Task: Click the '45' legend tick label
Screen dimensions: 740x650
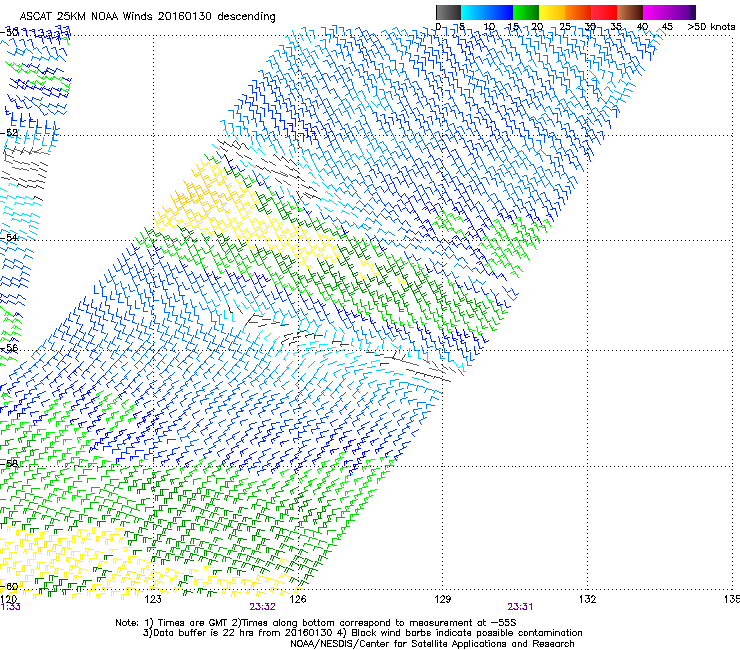Action: 667,27
